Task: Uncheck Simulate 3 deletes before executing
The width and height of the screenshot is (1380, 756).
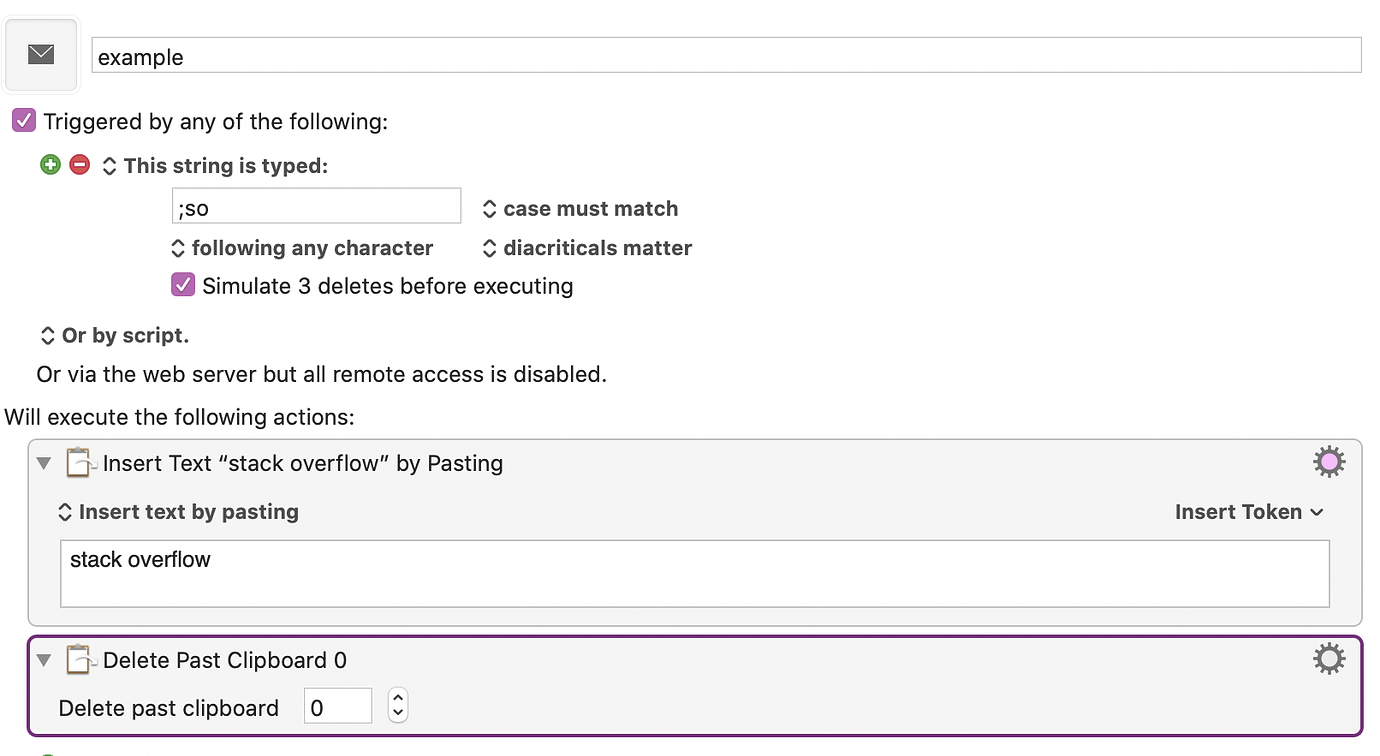Action: (x=183, y=285)
